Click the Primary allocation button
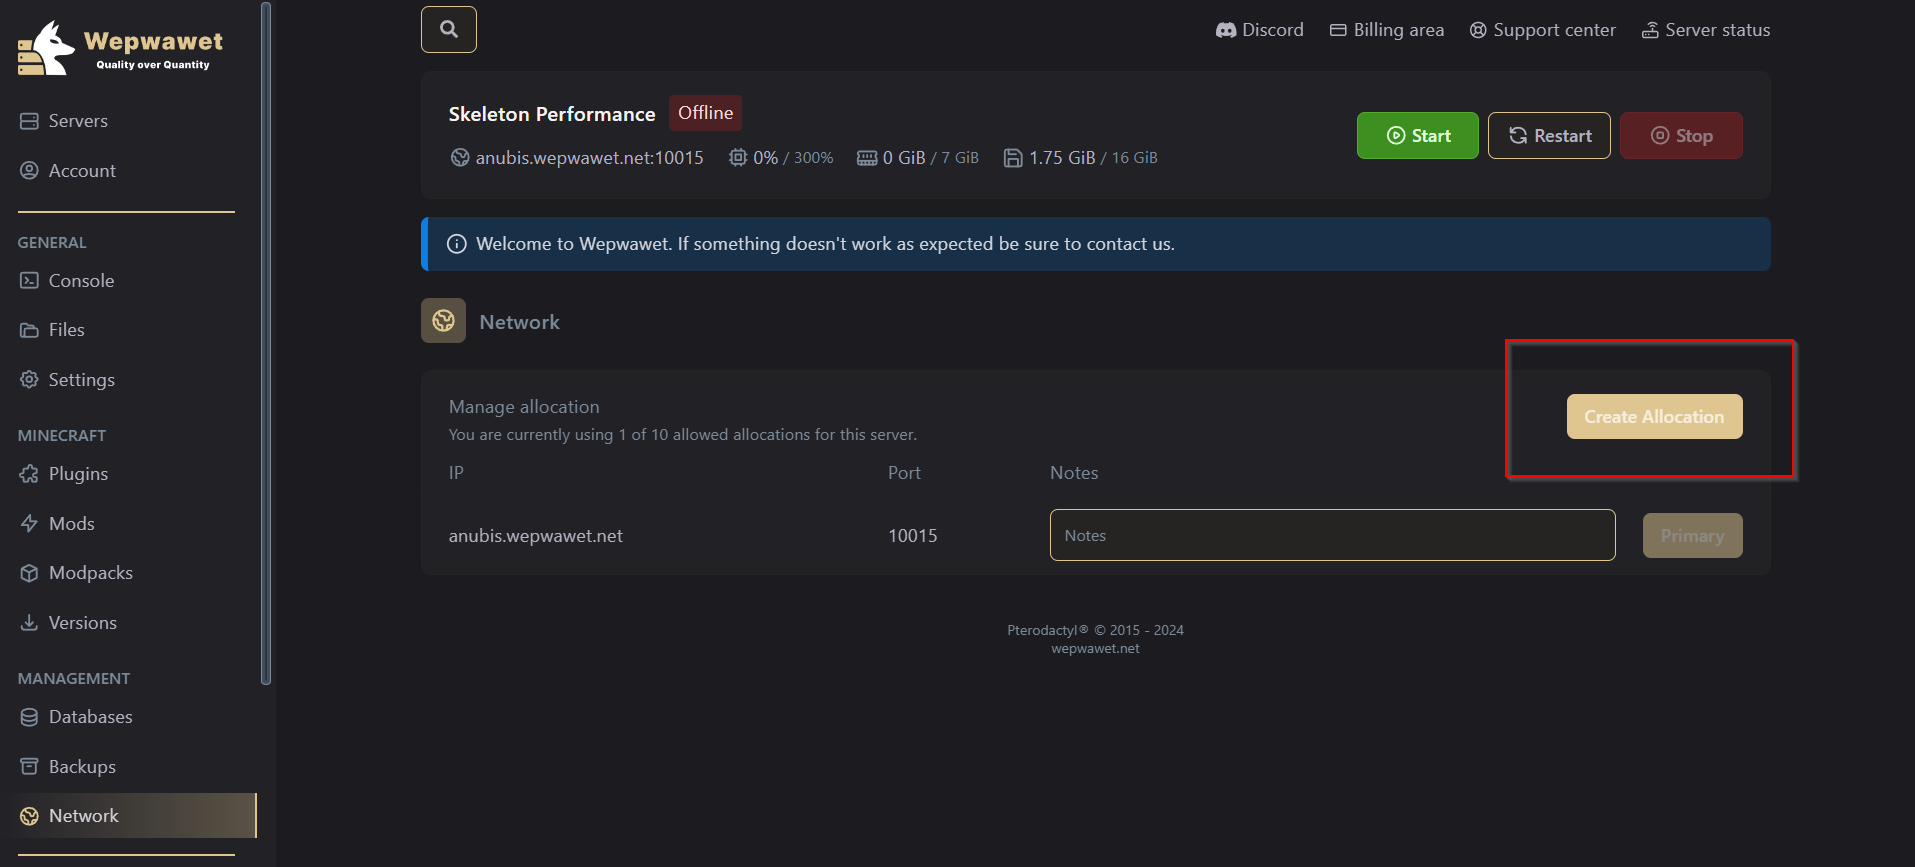1915x867 pixels. pos(1692,535)
